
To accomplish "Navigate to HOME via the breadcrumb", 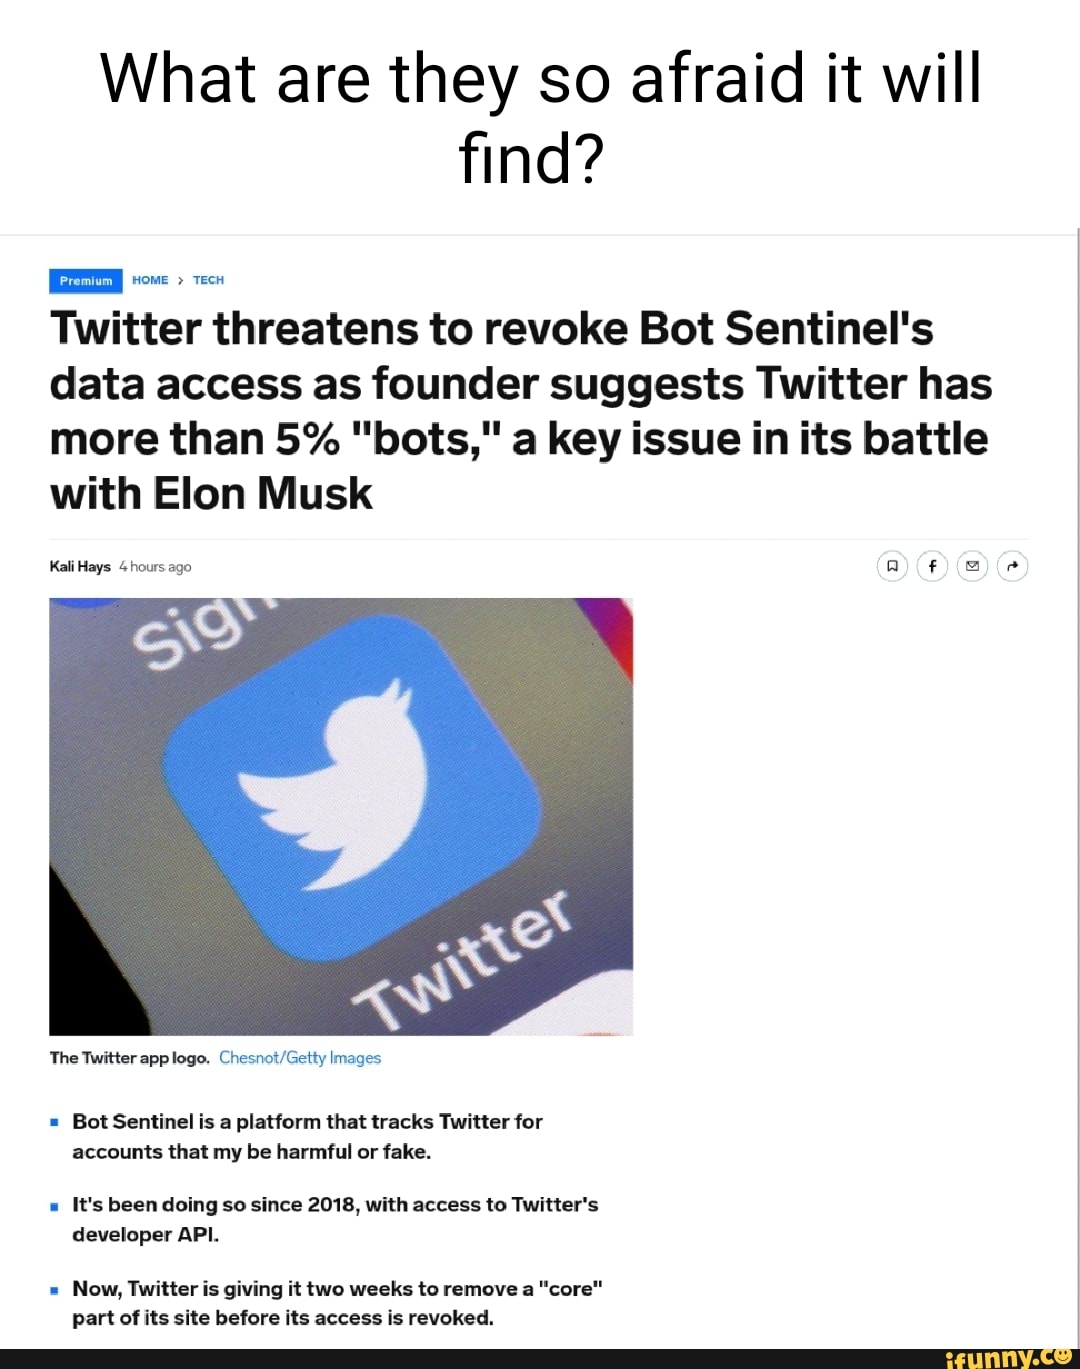I will (150, 280).
